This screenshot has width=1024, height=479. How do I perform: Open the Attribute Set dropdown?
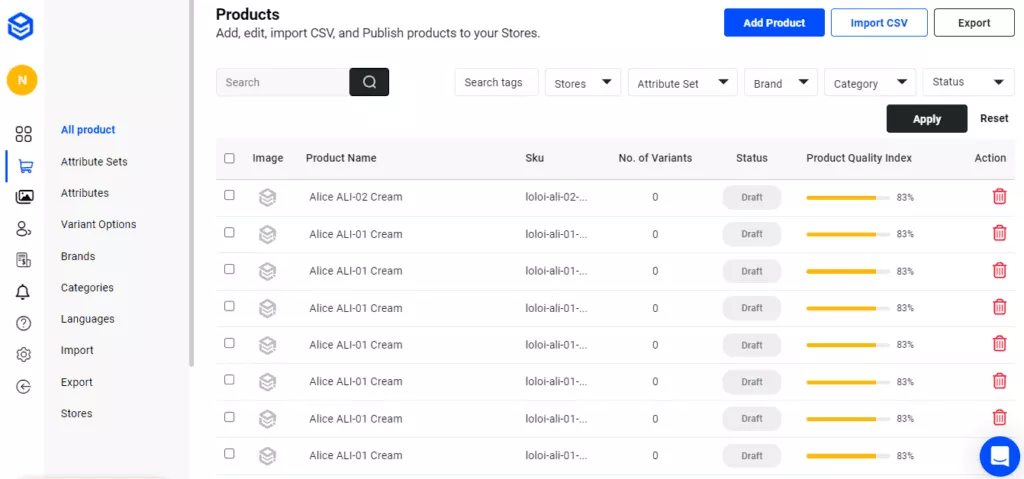(682, 83)
